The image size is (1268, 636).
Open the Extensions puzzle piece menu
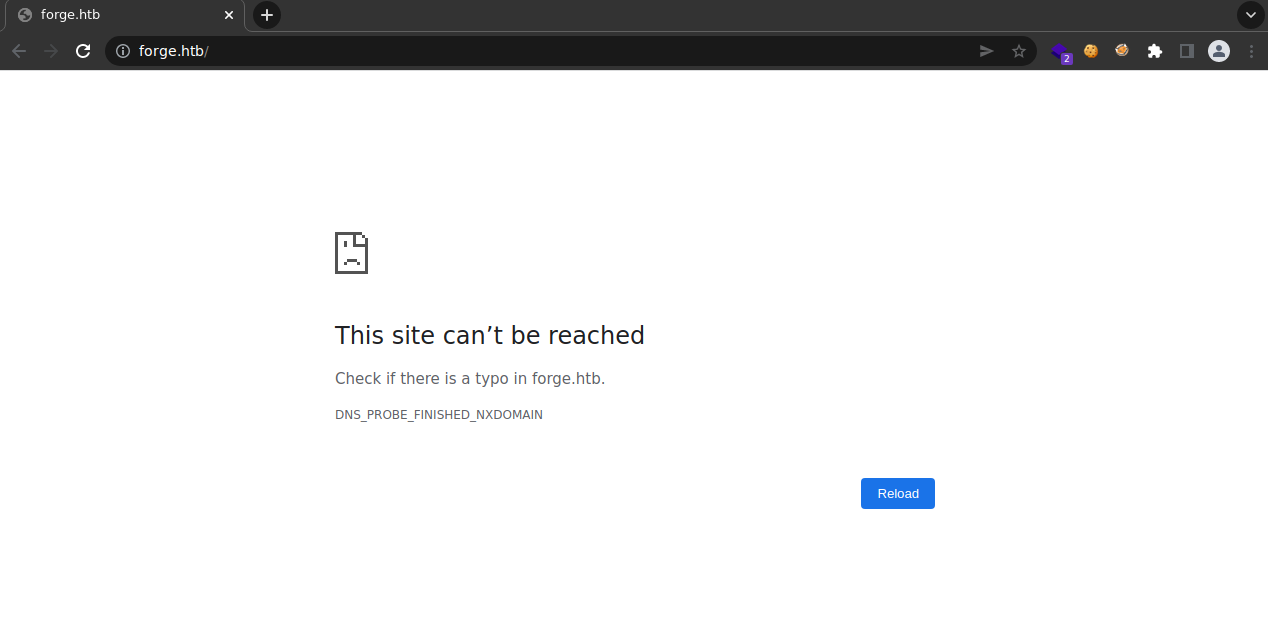tap(1154, 51)
